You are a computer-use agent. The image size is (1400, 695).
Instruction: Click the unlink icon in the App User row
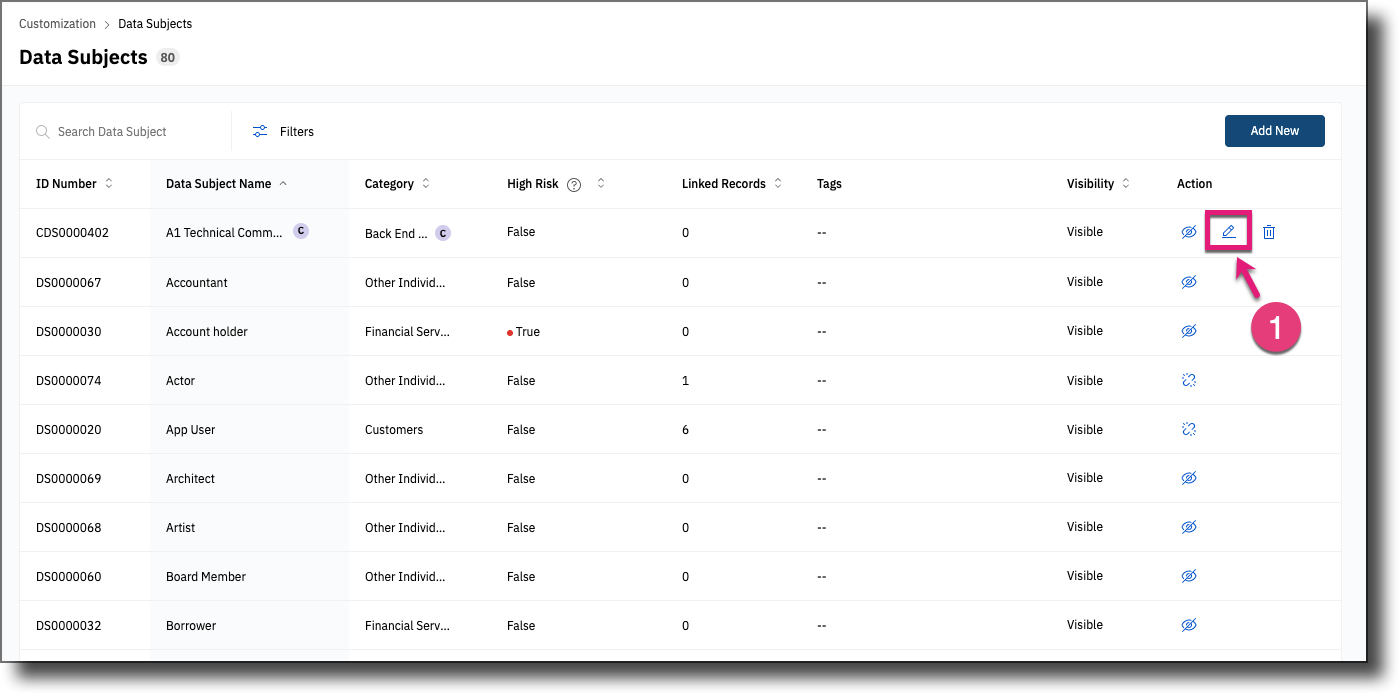click(1189, 429)
